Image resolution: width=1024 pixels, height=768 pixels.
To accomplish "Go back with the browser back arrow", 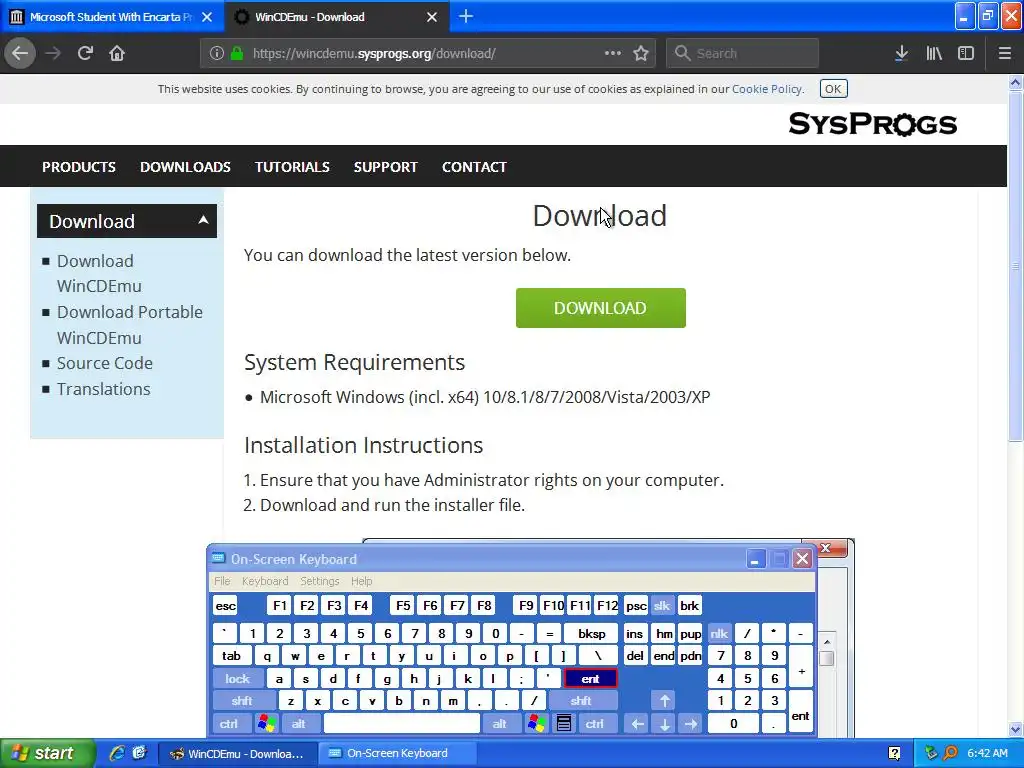I will (20, 53).
